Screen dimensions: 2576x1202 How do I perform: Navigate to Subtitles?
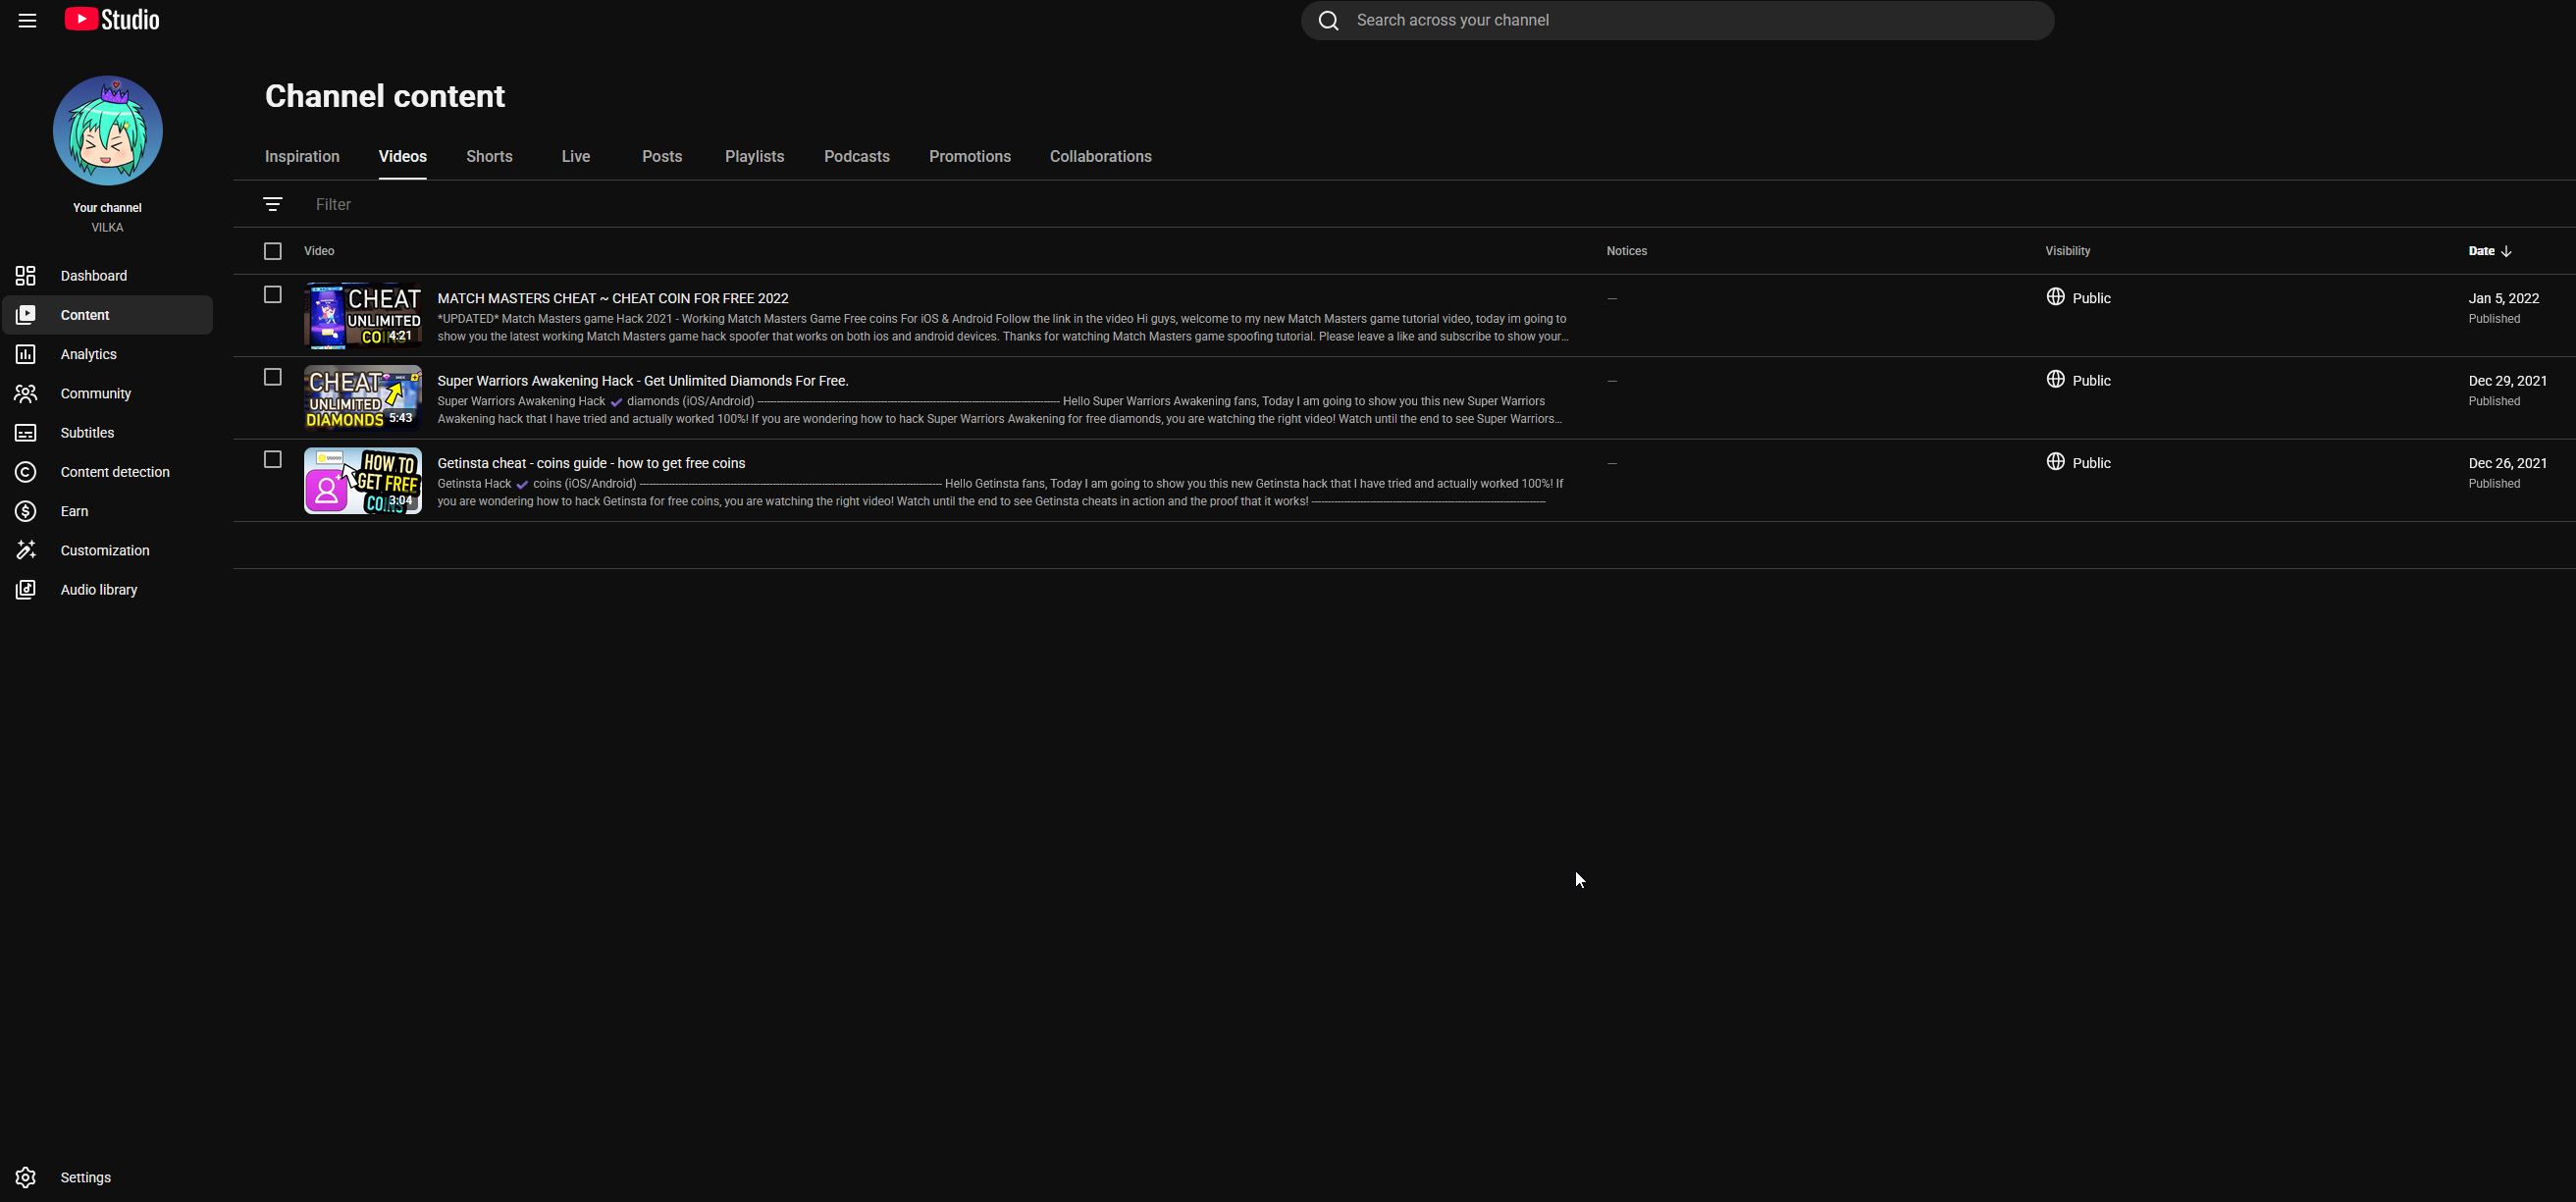108,433
